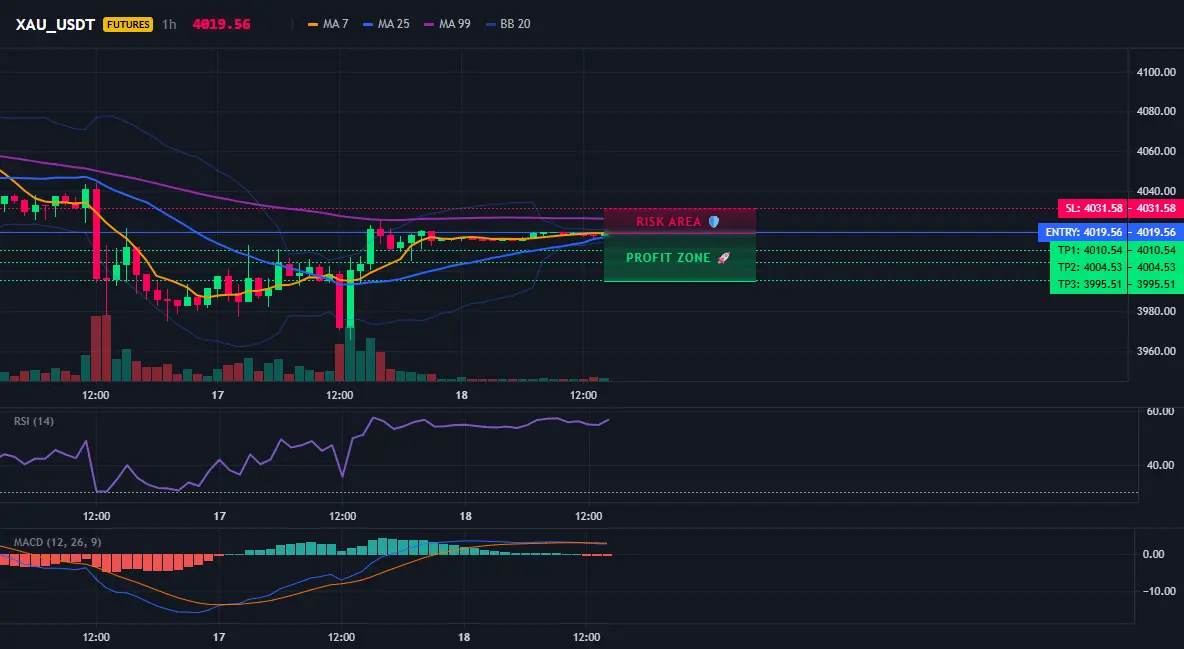Screen dimensions: 1184x649
Task: Click the rocket icon in PROFIT ZONE
Action: click(723, 258)
